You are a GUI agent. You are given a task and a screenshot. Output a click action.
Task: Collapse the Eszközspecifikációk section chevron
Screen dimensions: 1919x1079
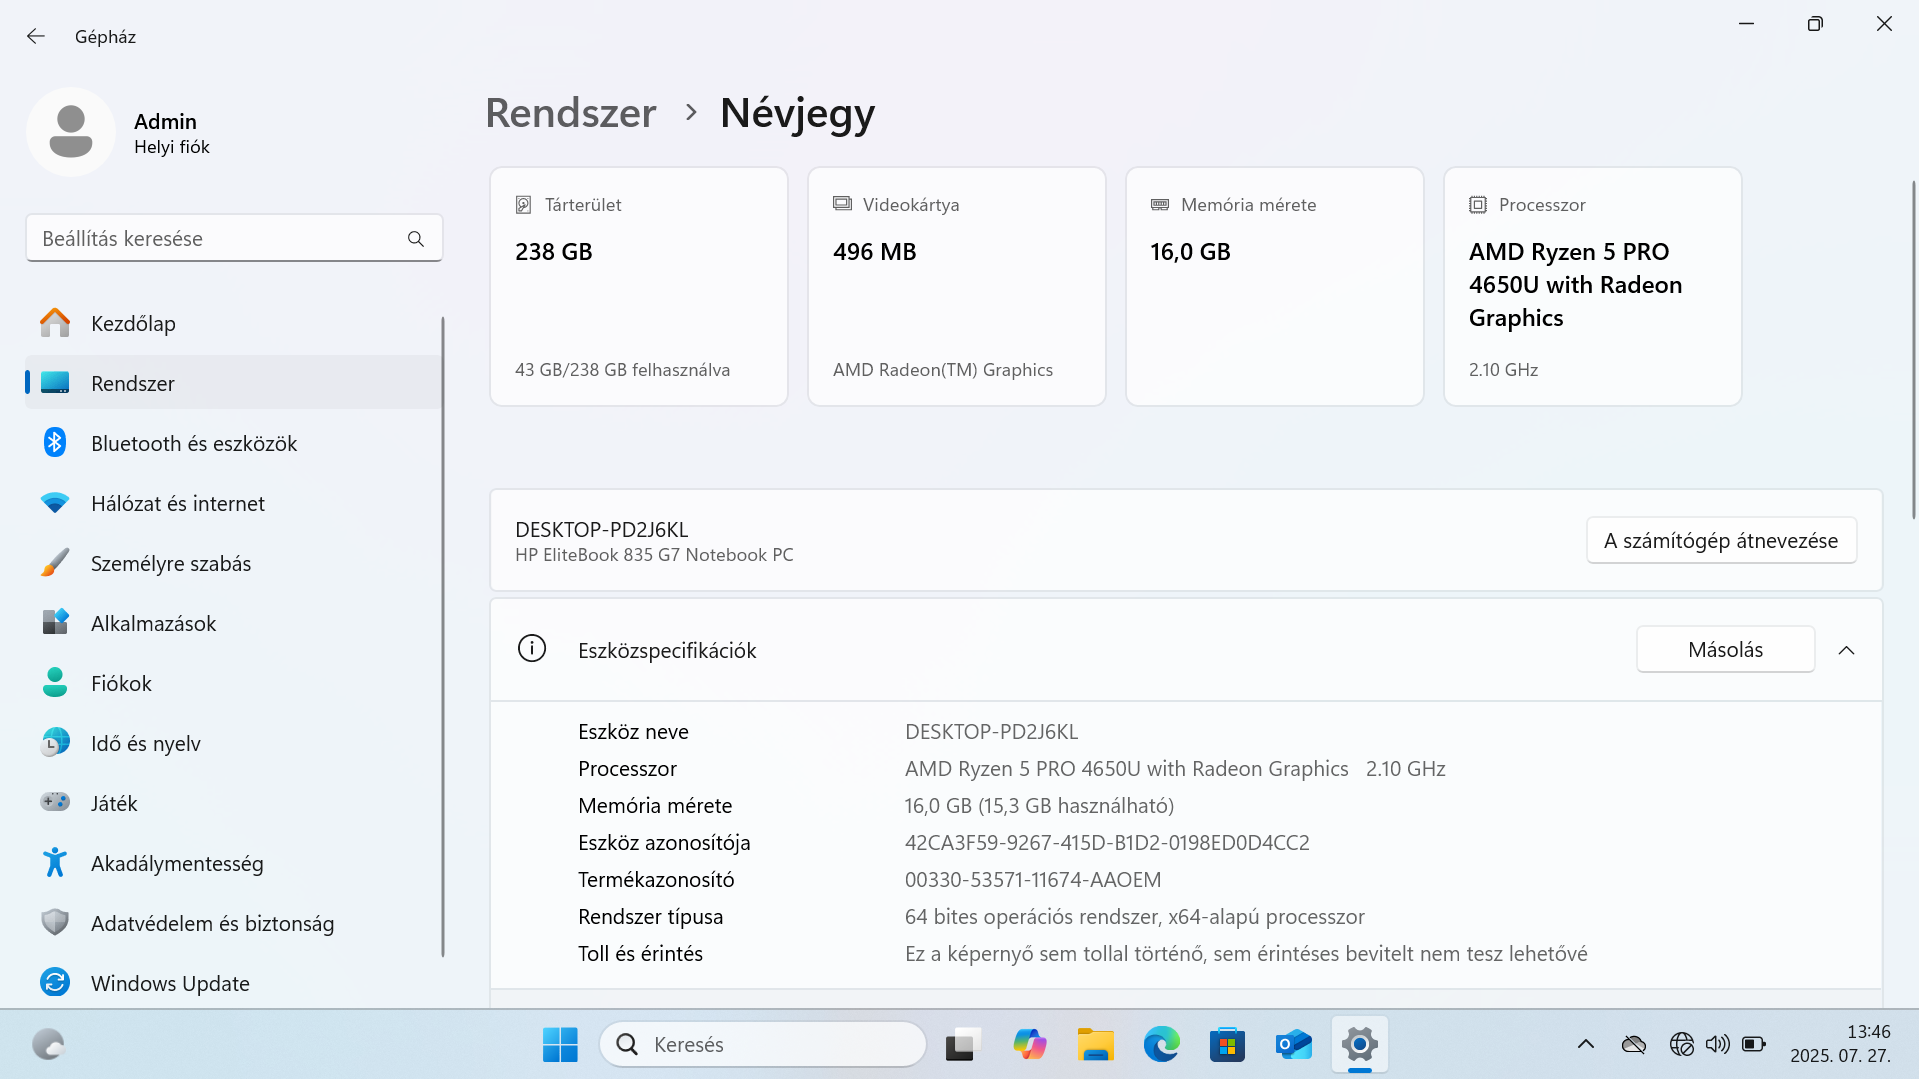pyautogui.click(x=1846, y=650)
